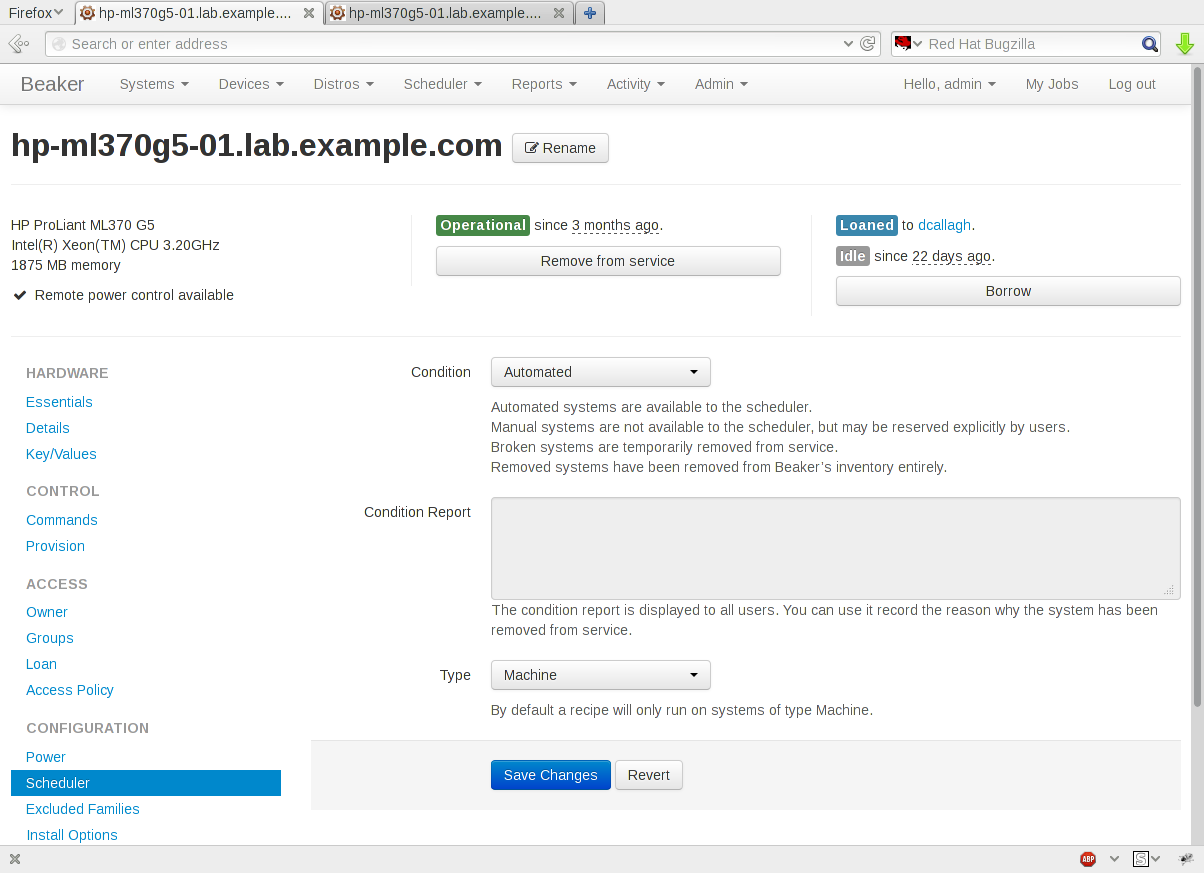Open the Install Options section
Screen dimensions: 1204x873
point(72,835)
